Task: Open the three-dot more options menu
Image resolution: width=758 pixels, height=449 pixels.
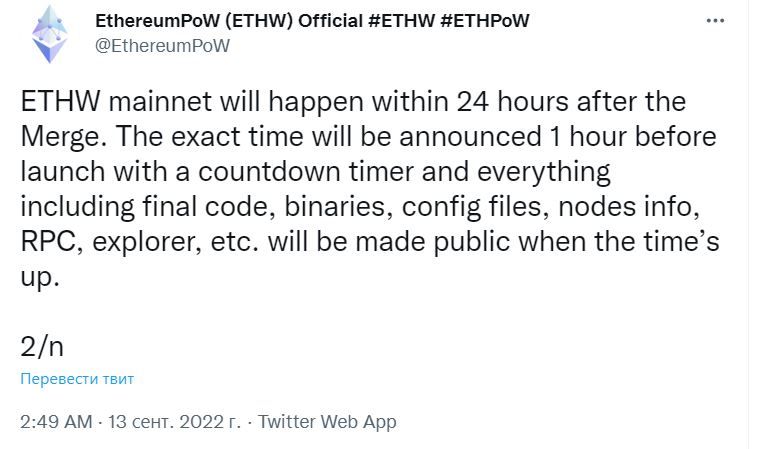Action: click(715, 21)
